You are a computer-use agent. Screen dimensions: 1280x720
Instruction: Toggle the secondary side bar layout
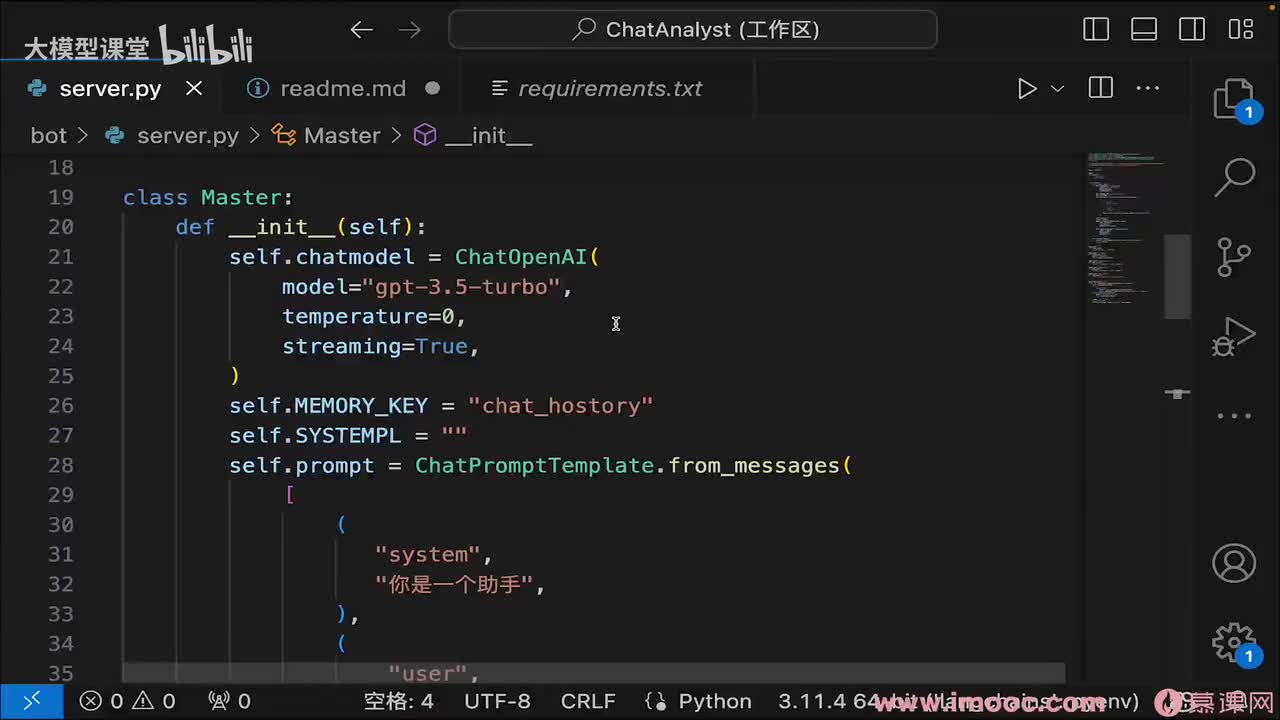(x=1192, y=30)
